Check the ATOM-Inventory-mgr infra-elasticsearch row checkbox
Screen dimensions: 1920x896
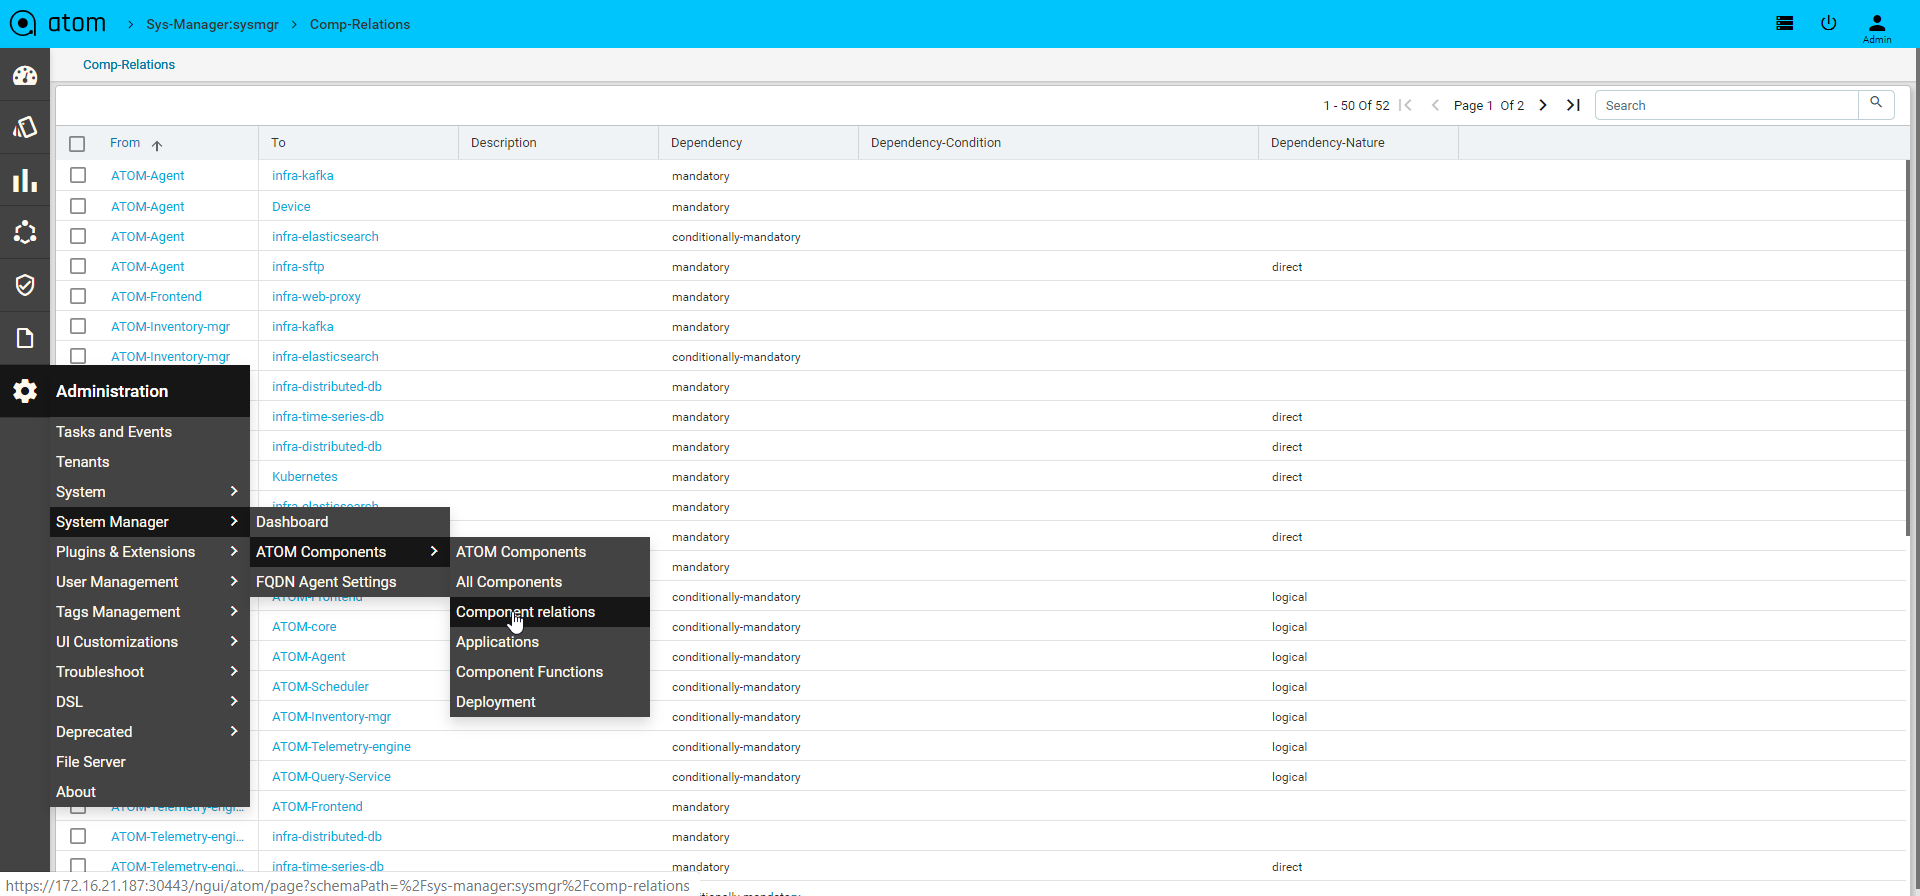(x=78, y=356)
